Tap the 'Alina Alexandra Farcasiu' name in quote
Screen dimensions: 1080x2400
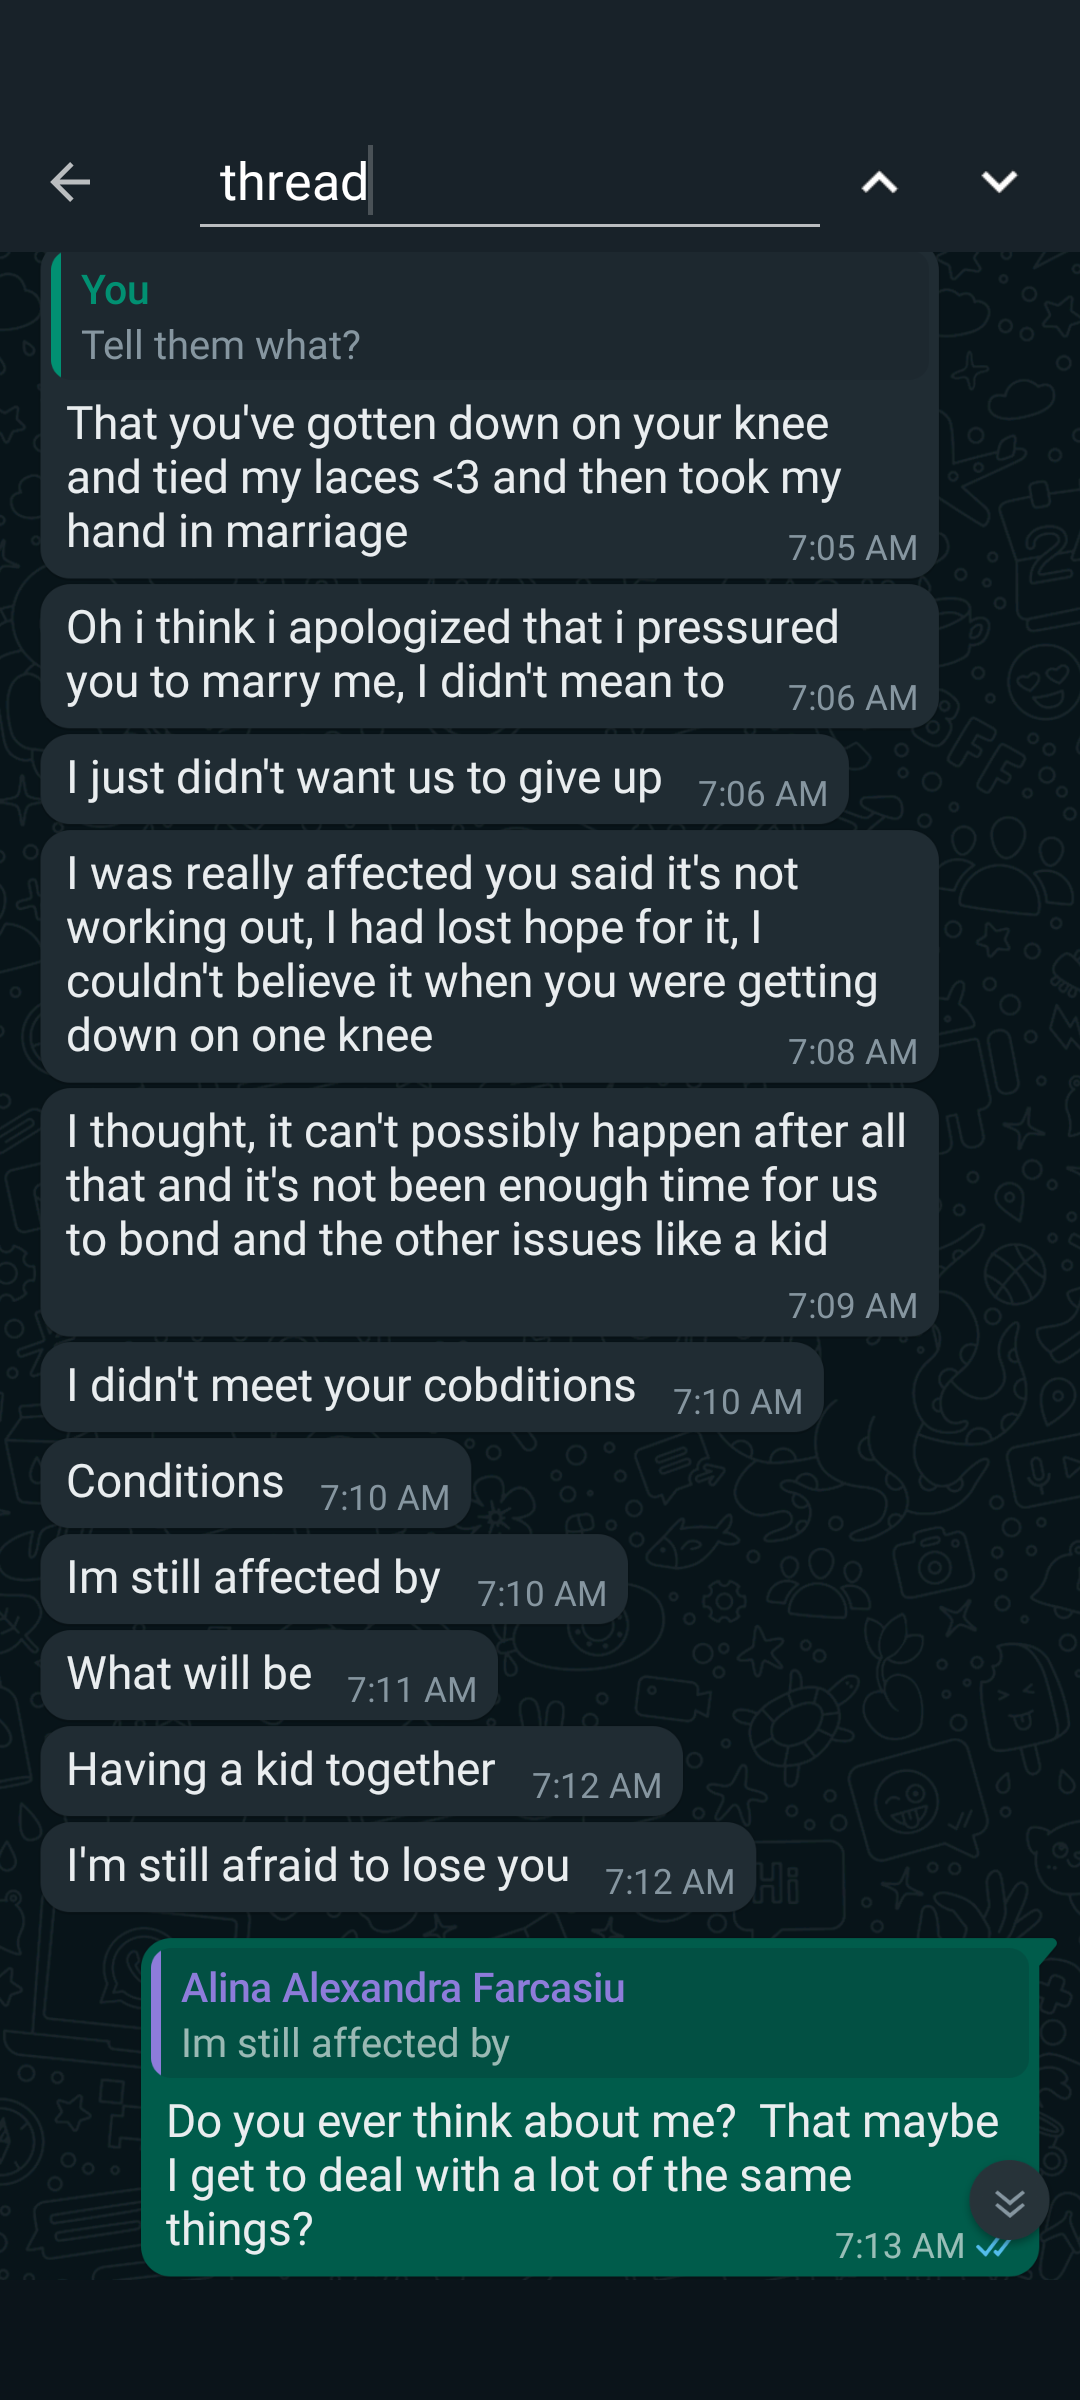click(x=403, y=1988)
